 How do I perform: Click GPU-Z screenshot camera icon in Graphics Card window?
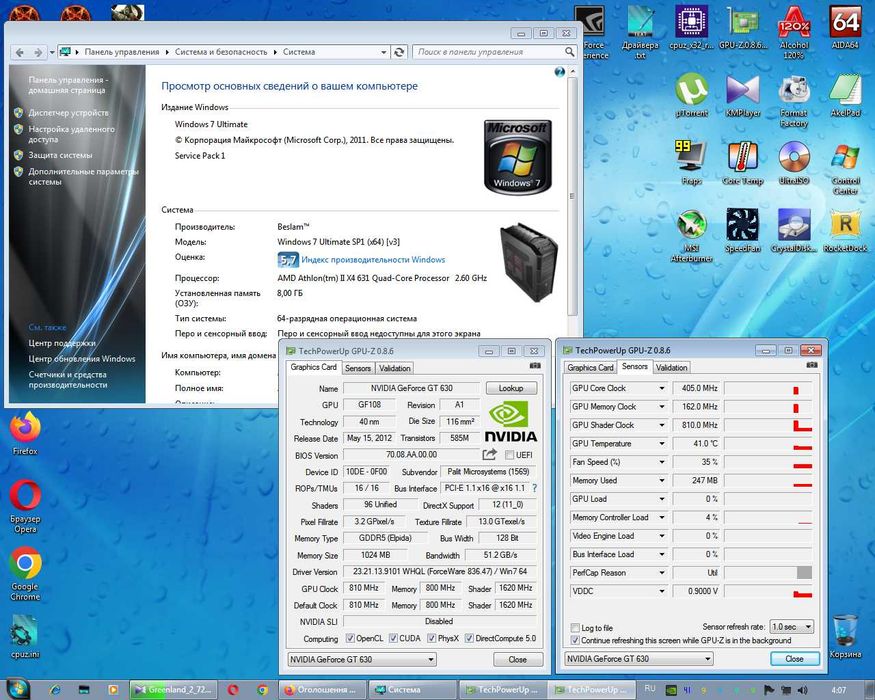[535, 366]
